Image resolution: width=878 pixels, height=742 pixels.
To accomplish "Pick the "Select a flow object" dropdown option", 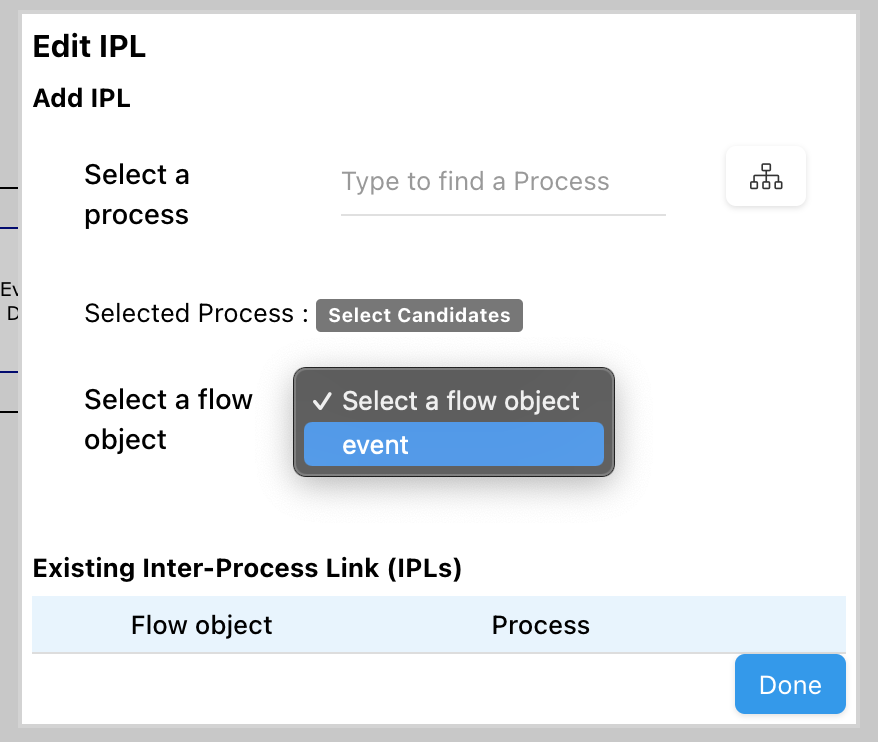I will click(x=460, y=402).
